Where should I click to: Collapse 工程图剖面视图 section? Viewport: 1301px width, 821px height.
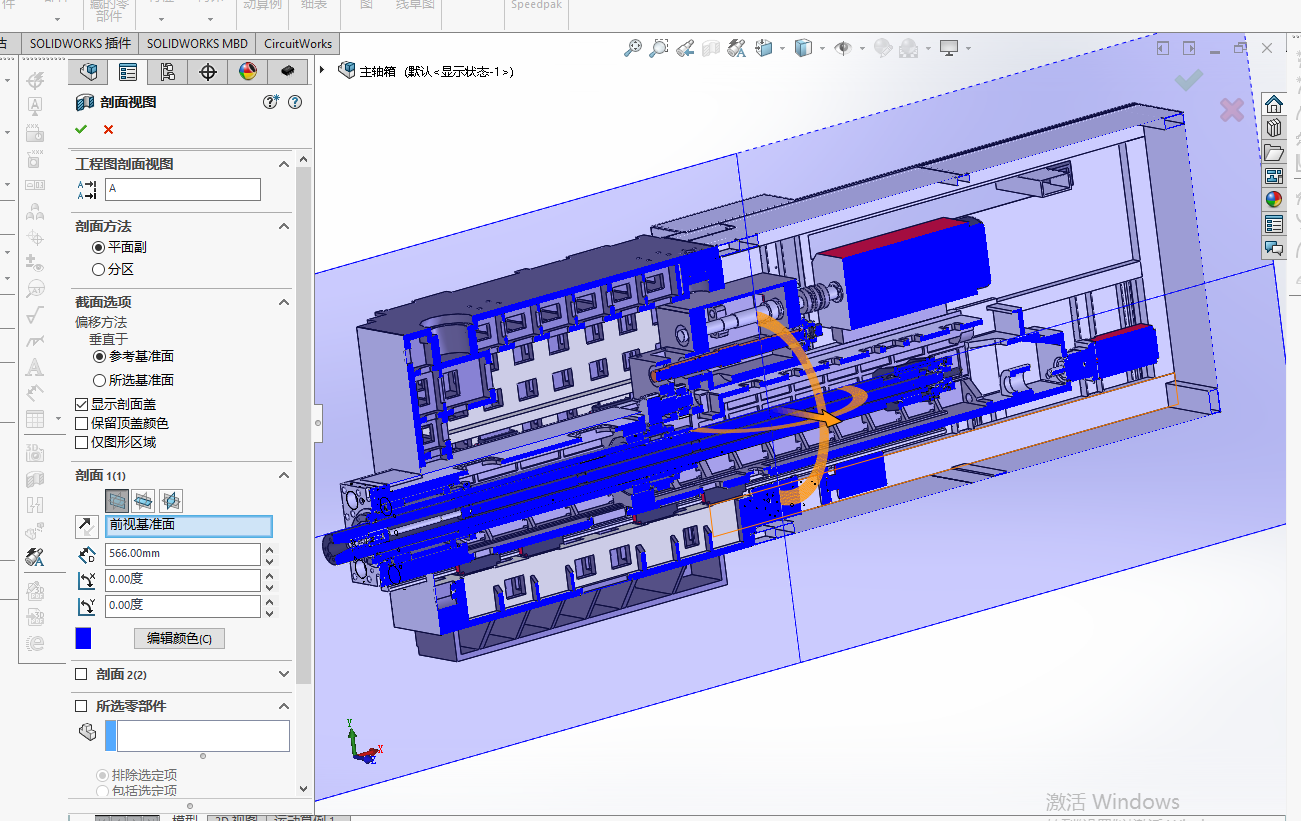284,164
